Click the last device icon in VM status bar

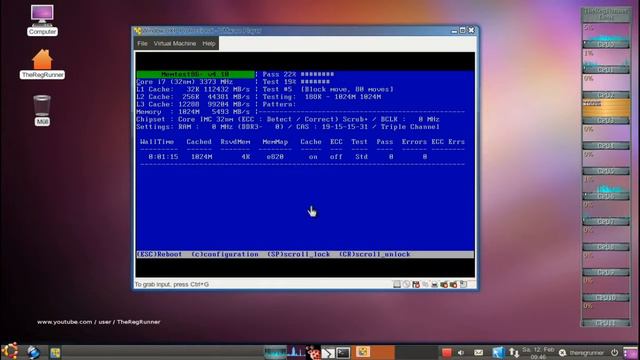[x=463, y=284]
